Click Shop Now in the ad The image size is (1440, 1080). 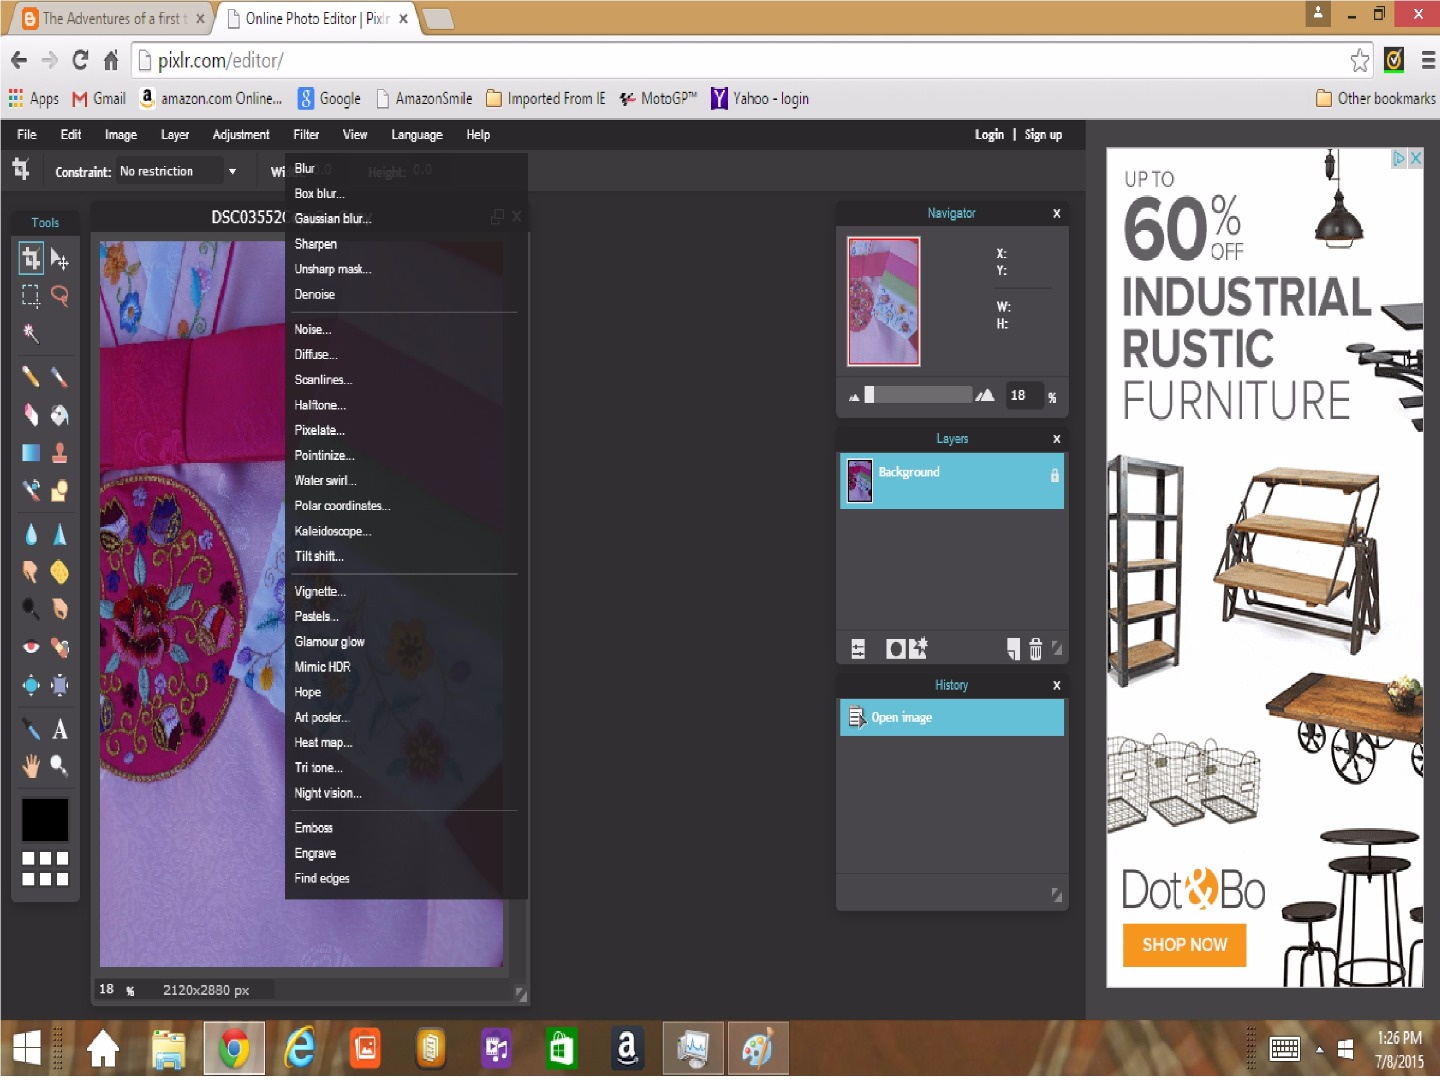1184,945
